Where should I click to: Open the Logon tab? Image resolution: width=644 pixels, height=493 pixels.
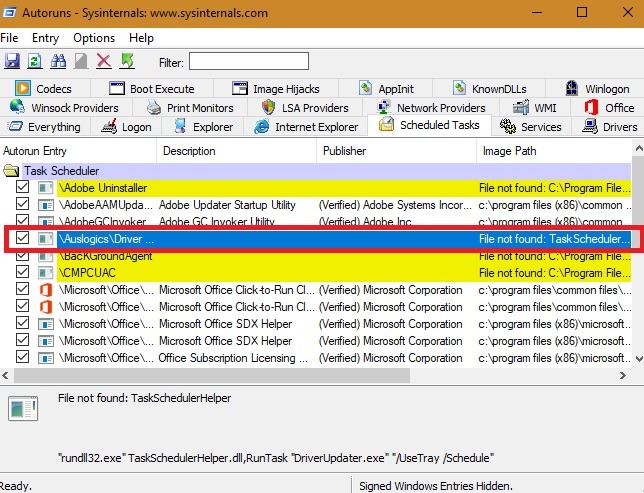126,127
